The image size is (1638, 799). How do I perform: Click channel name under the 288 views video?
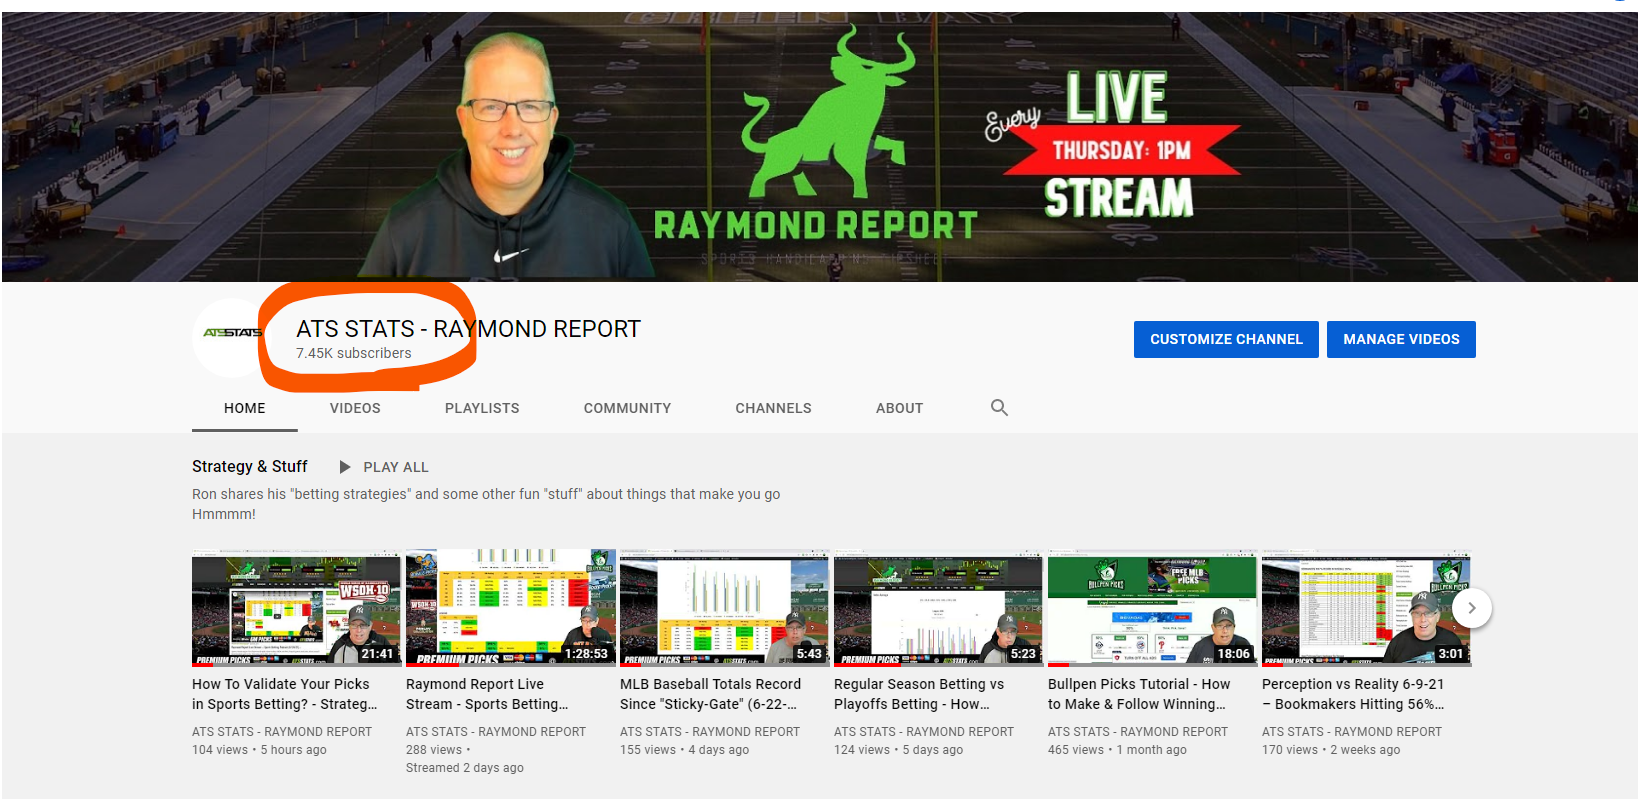tap(496, 732)
